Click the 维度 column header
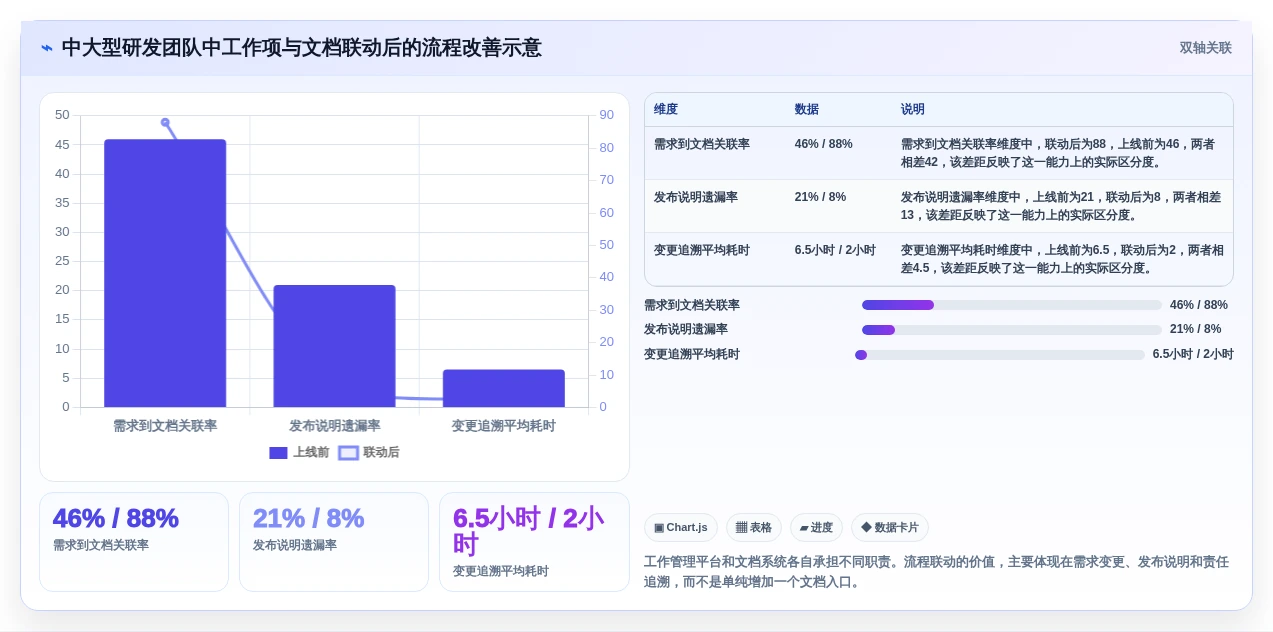 pyautogui.click(x=666, y=110)
